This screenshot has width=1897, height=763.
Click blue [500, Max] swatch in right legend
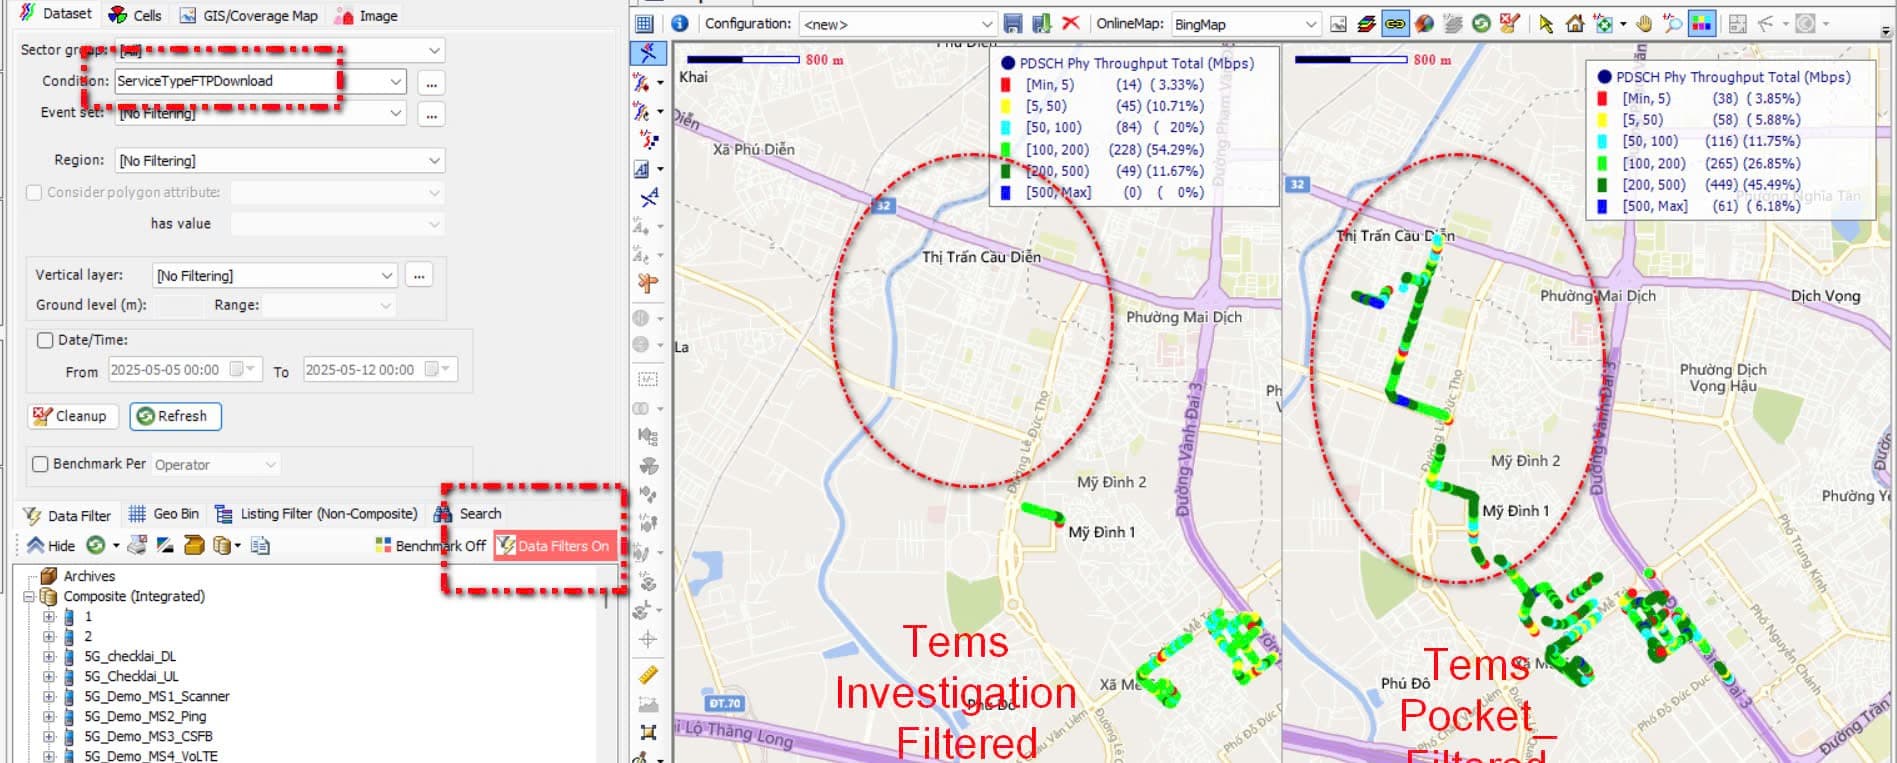coord(1602,206)
